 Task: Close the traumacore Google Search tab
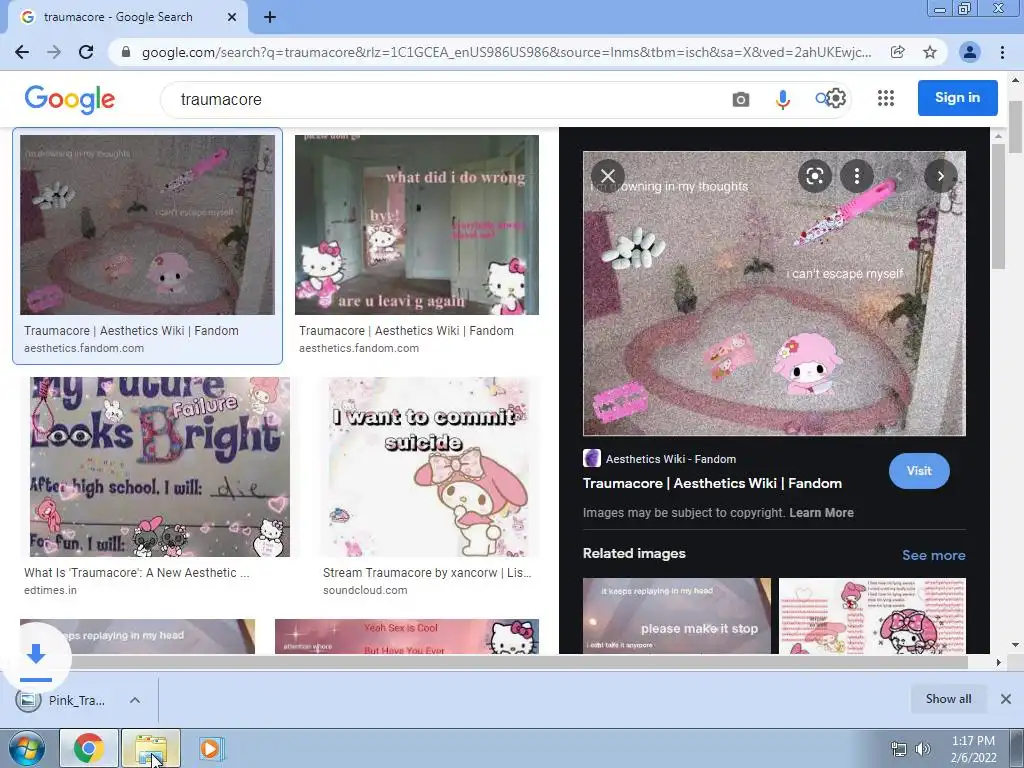point(232,17)
